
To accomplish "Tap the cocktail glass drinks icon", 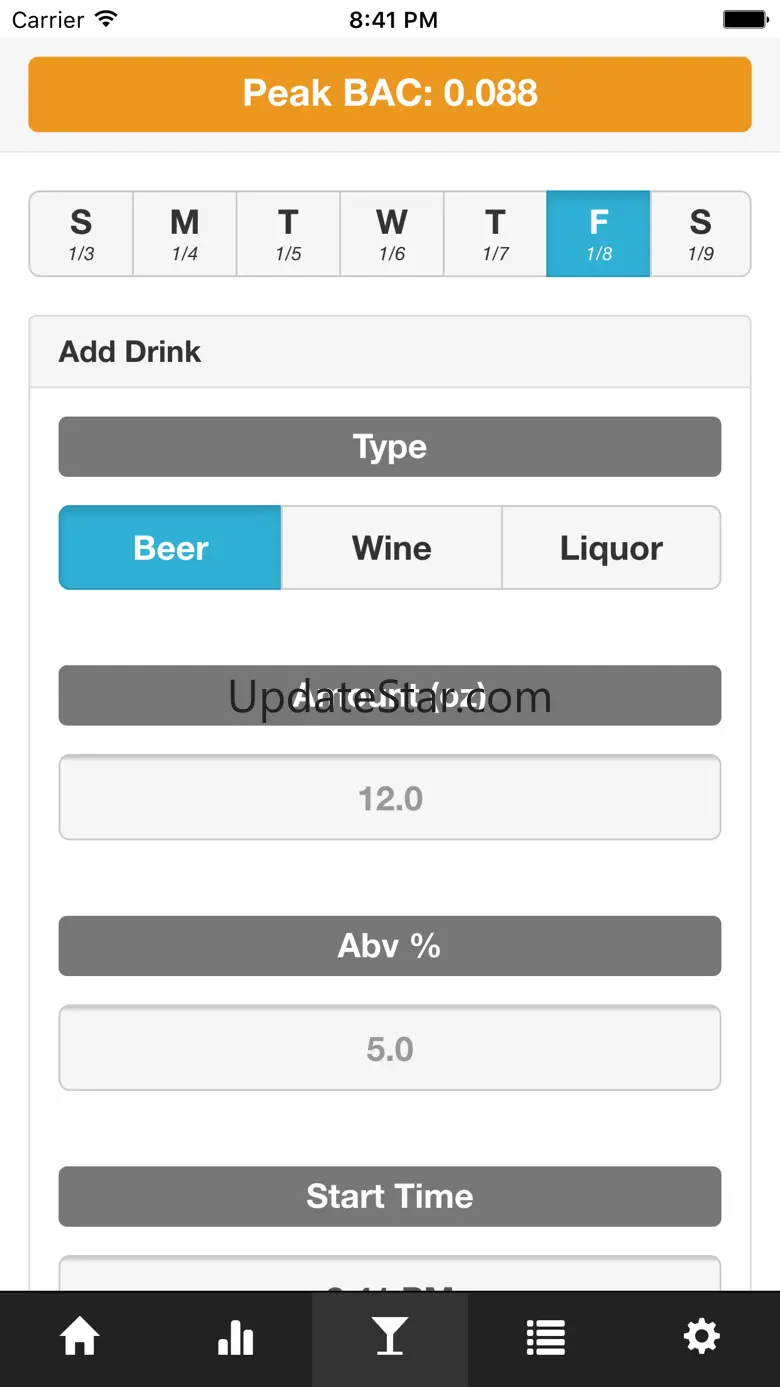I will pyautogui.click(x=390, y=1337).
